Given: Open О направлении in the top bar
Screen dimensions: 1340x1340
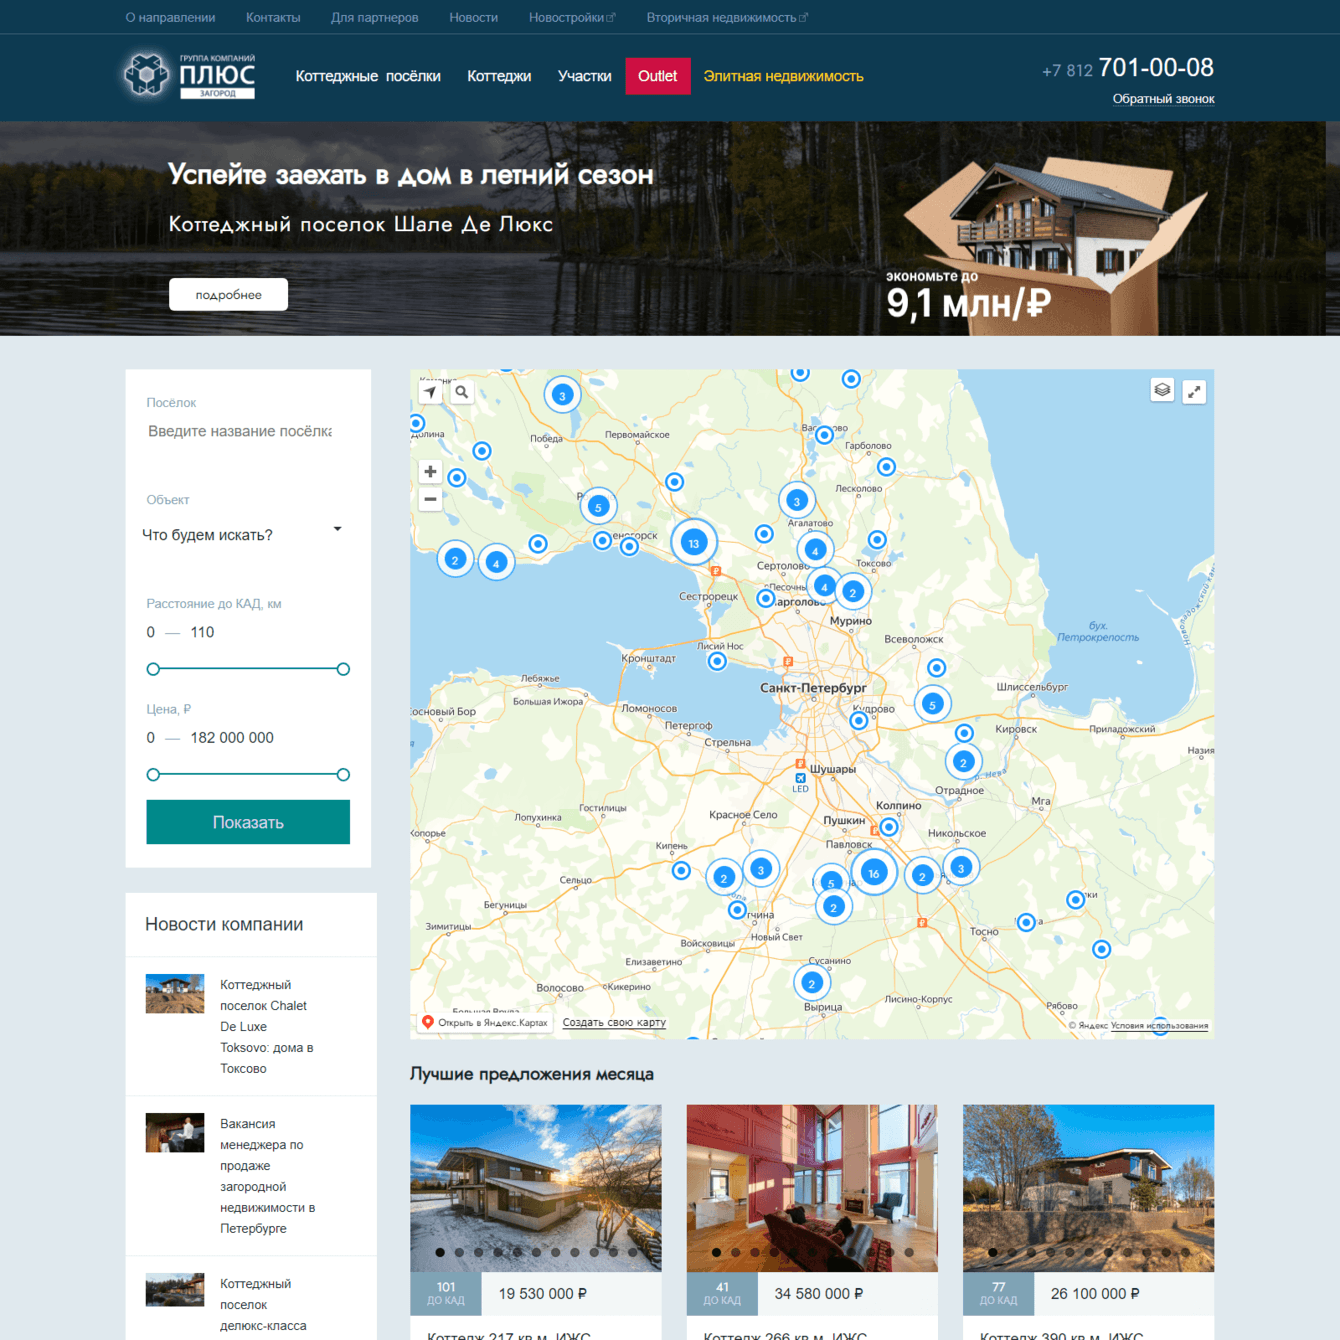Looking at the screenshot, I should 170,17.
